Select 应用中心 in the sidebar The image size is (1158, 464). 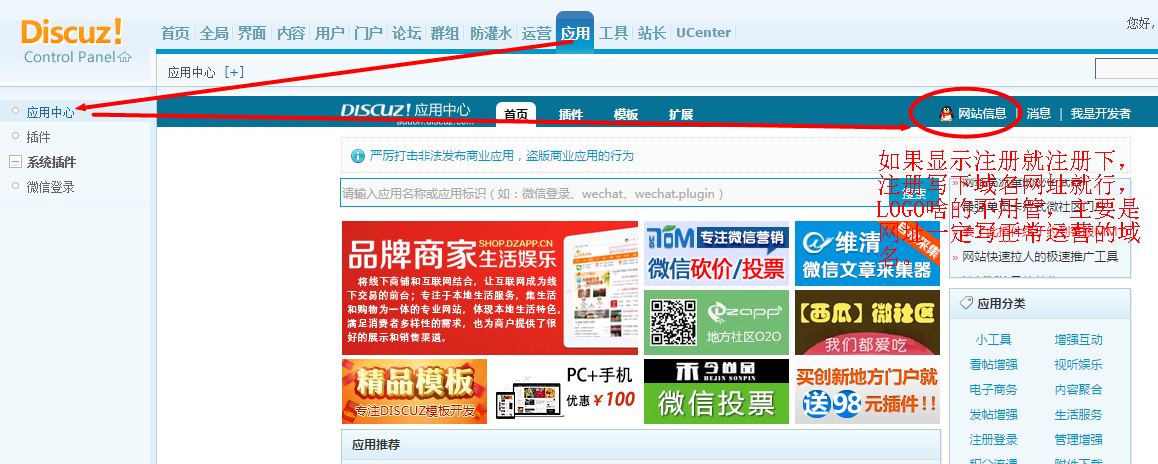[50, 112]
